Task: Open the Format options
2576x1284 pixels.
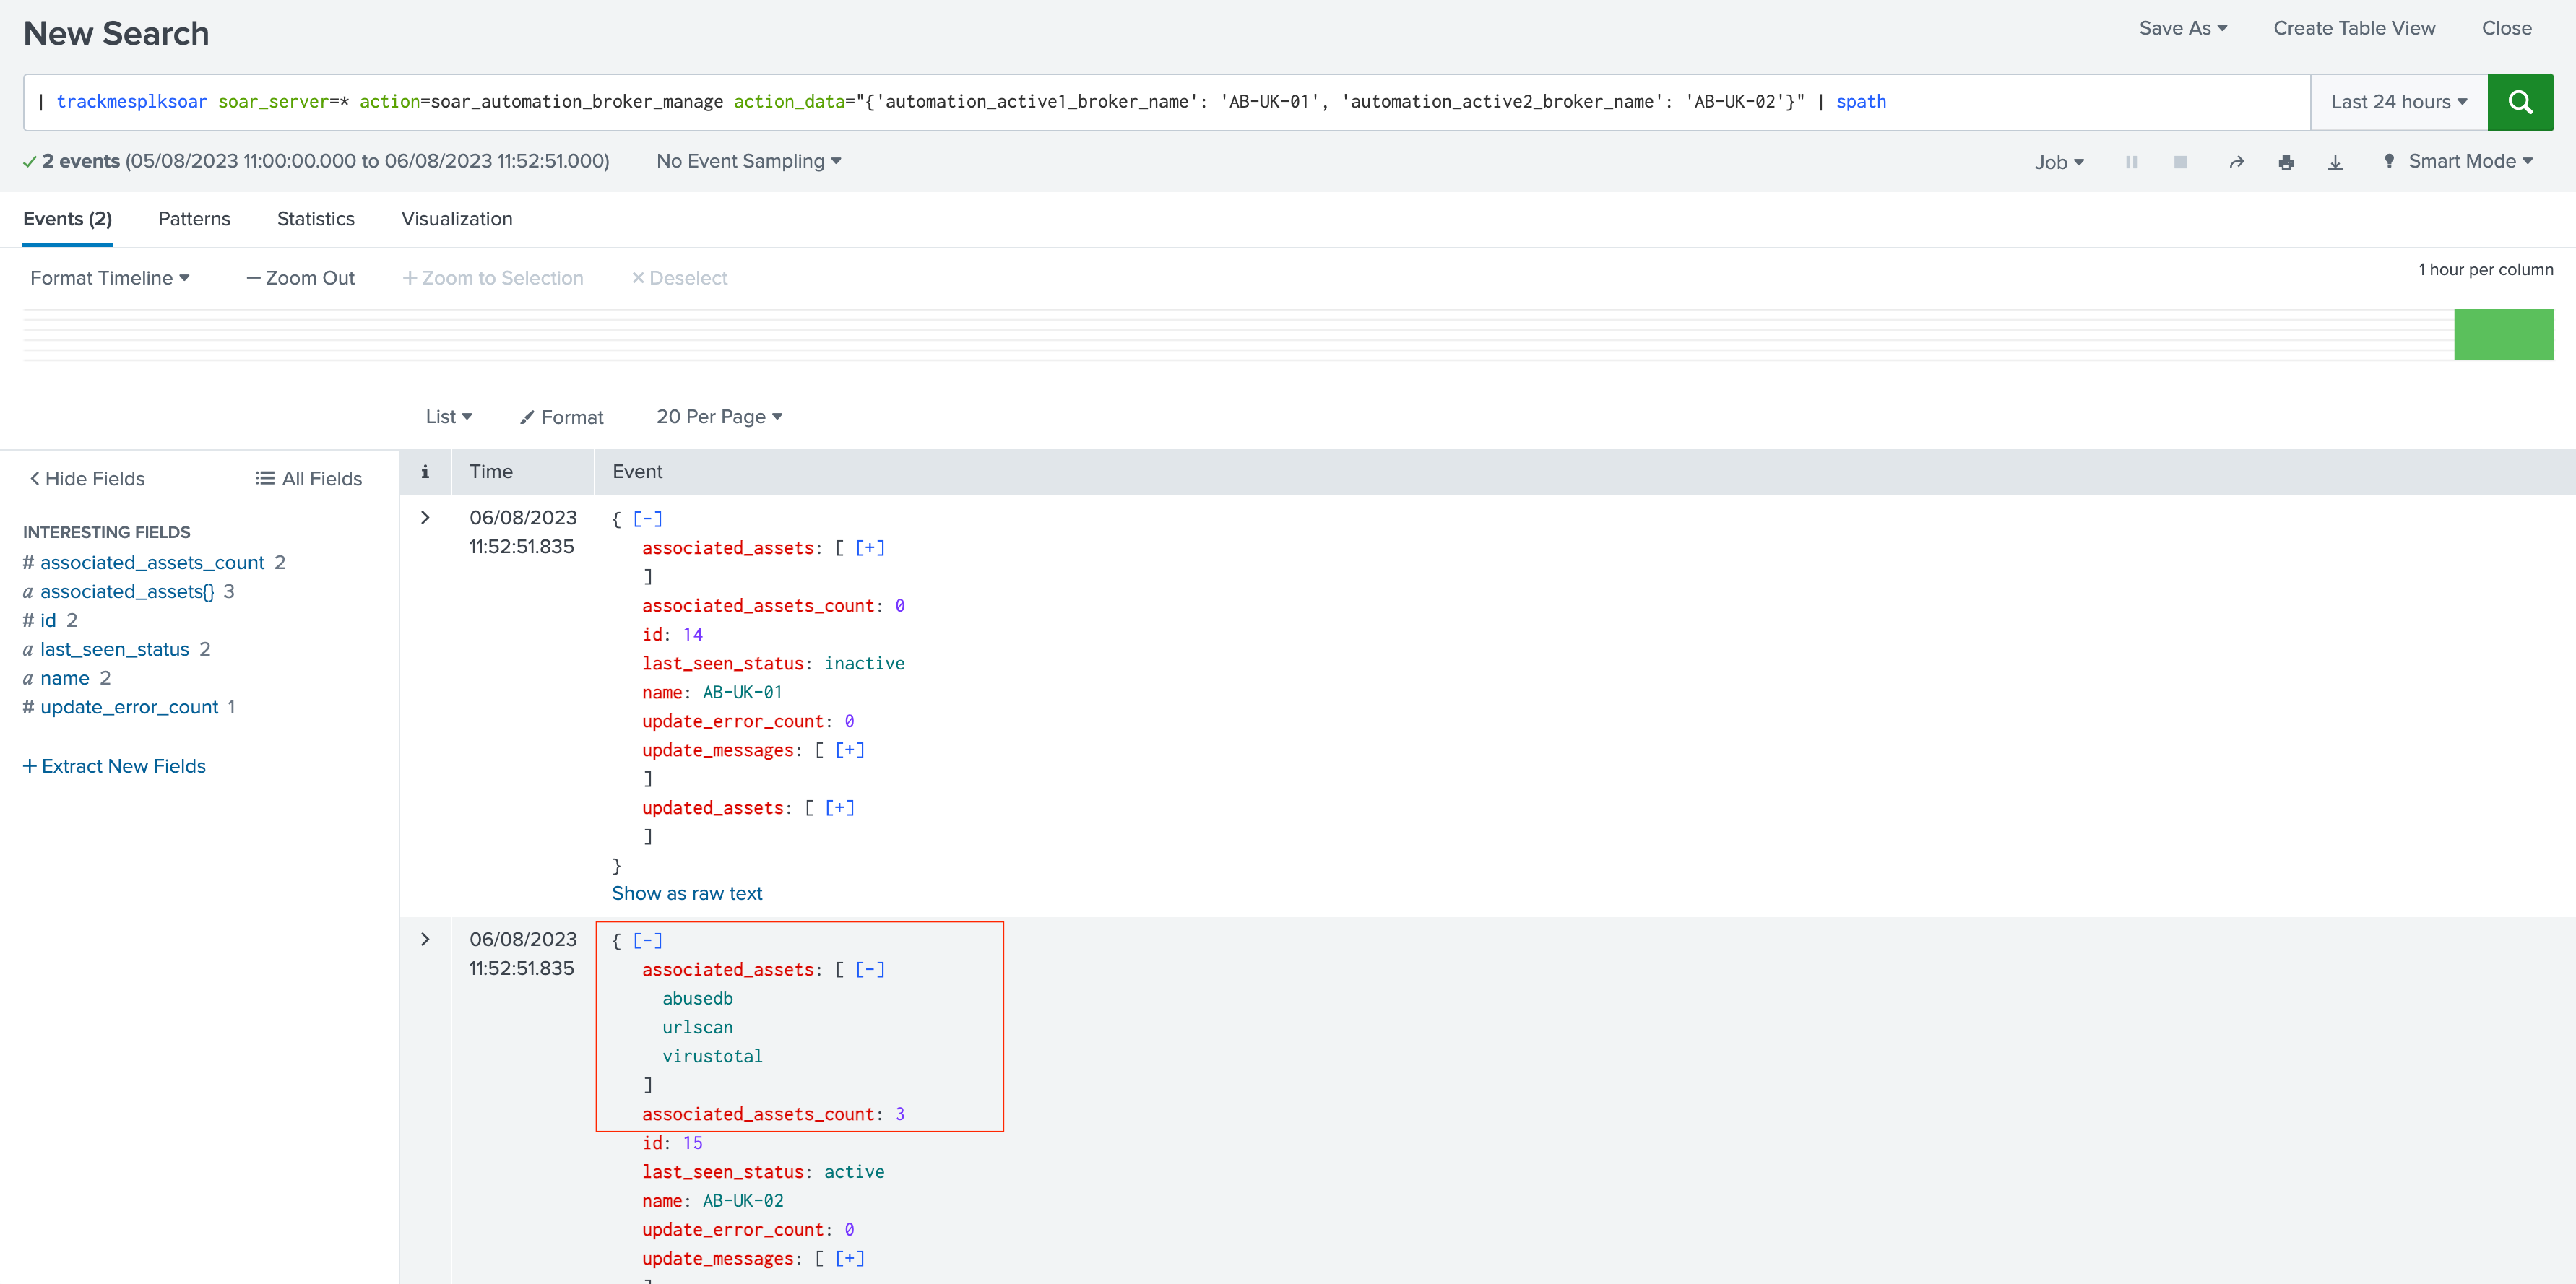Action: coord(562,417)
